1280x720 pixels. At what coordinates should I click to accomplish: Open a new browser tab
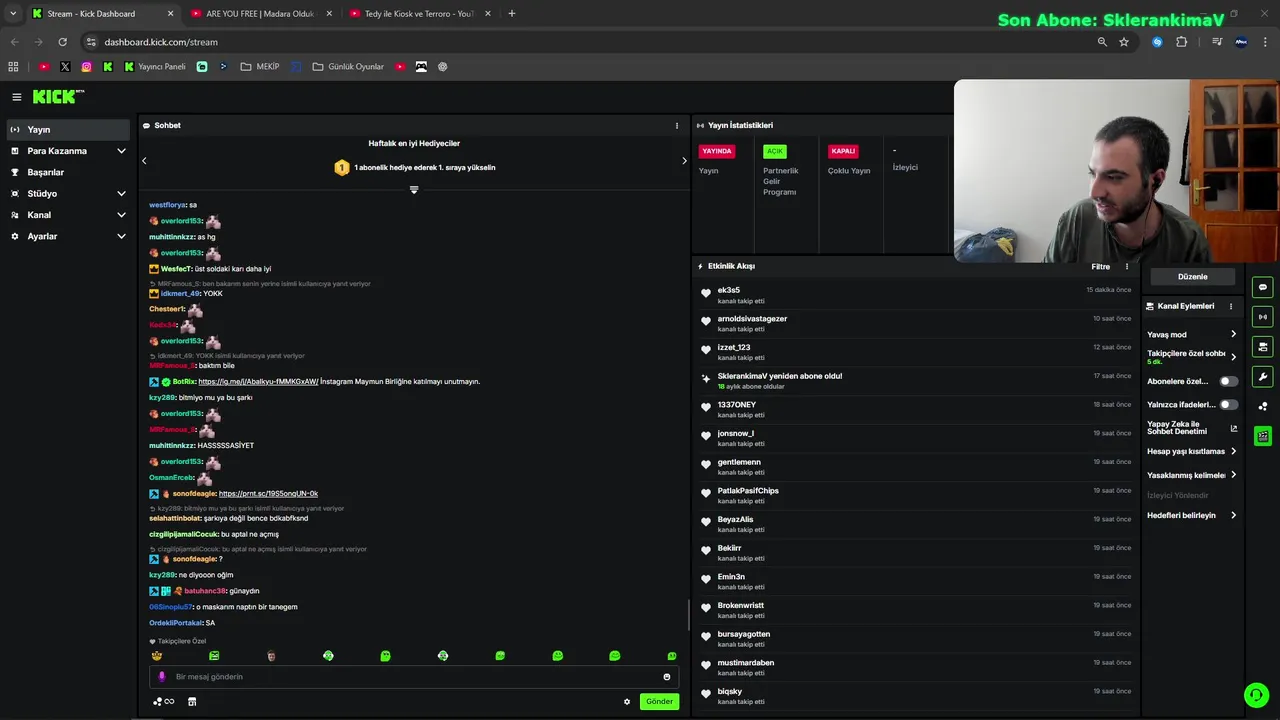pos(512,14)
